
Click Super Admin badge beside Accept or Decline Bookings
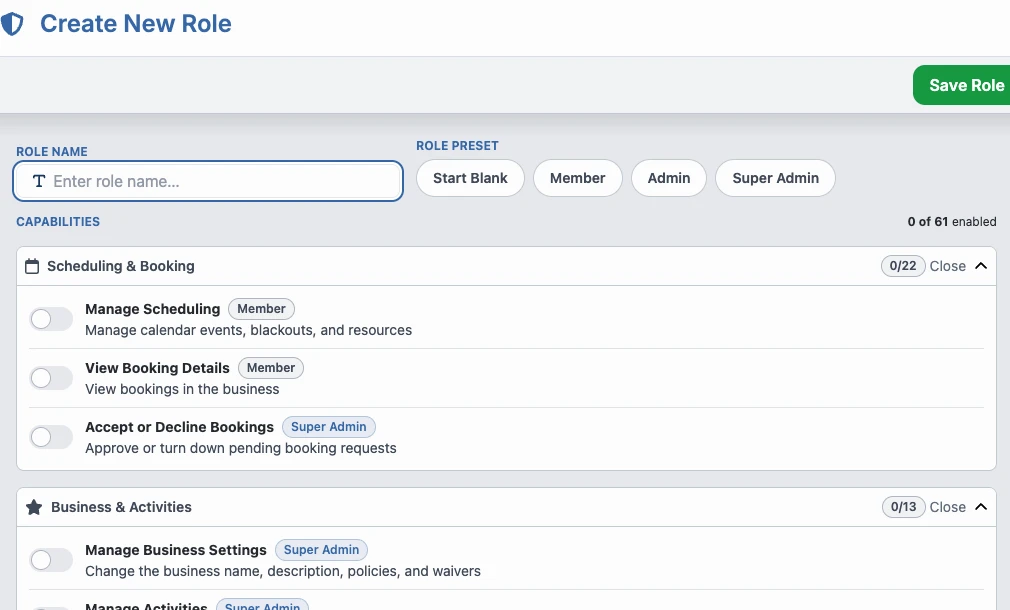click(329, 427)
